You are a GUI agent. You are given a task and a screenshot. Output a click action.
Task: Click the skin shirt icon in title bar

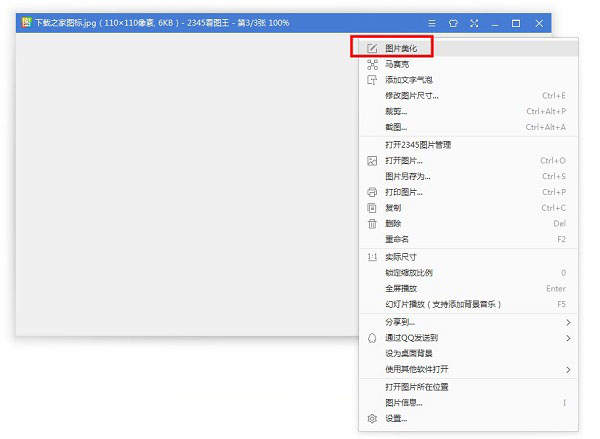pyautogui.click(x=453, y=23)
